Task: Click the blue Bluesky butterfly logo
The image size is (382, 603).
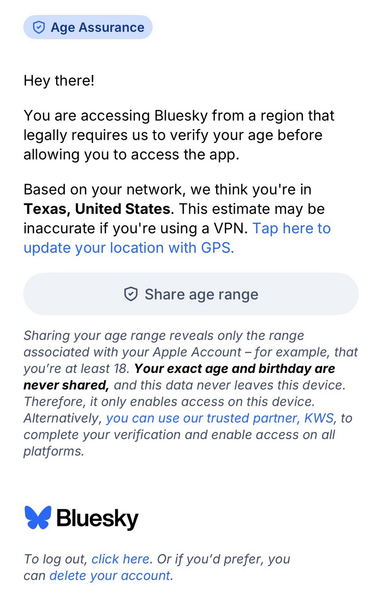Action: tap(38, 517)
